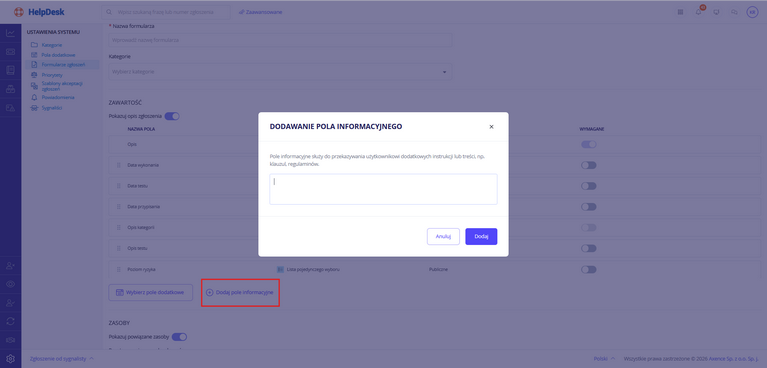Click the user with checkmark icon in left rail
767x368 pixels.
pos(10,303)
